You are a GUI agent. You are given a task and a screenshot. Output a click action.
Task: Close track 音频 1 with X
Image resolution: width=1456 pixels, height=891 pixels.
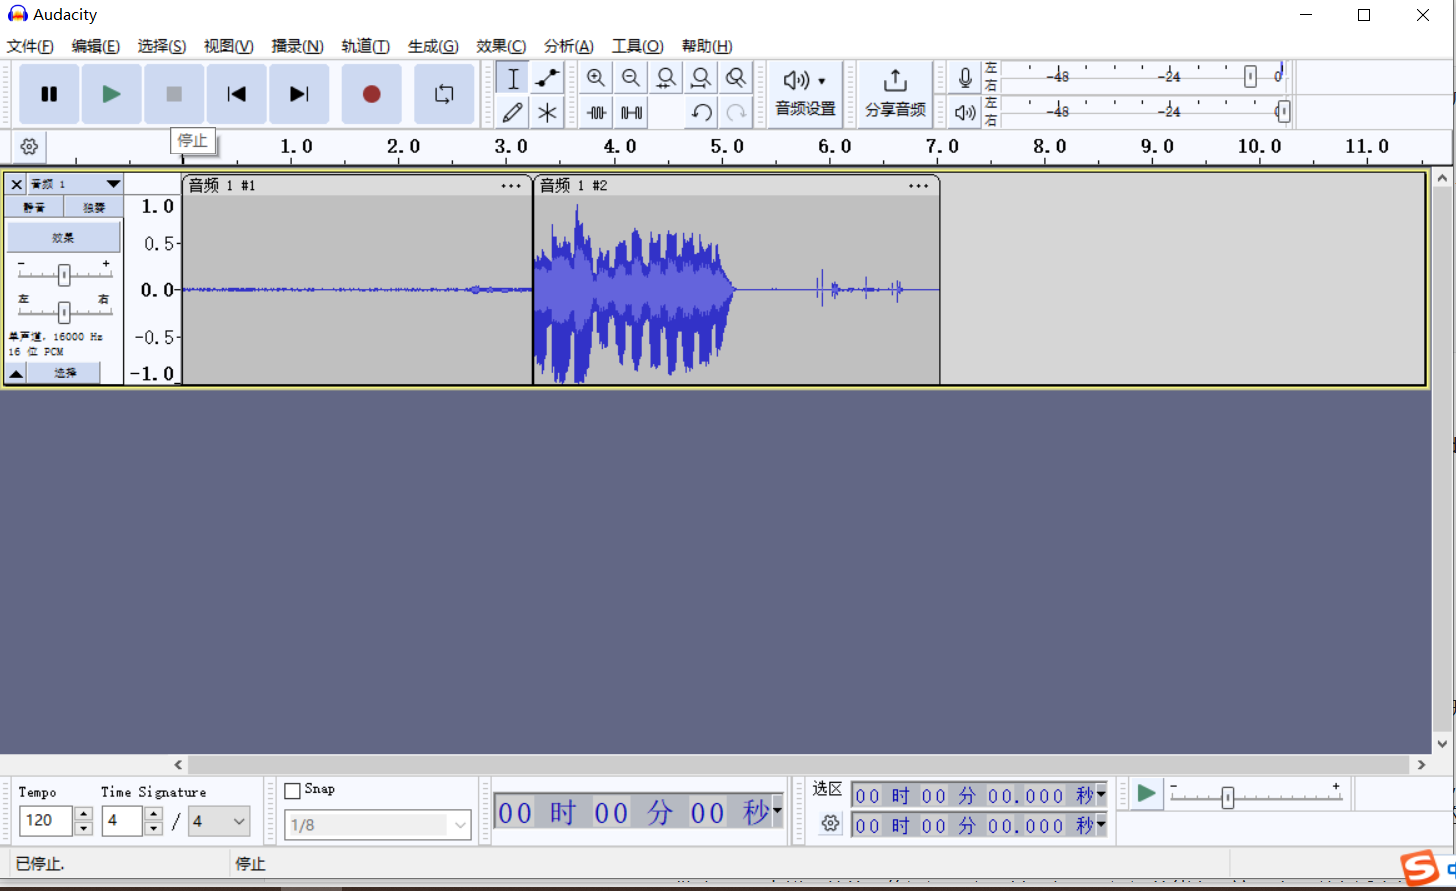pyautogui.click(x=16, y=184)
